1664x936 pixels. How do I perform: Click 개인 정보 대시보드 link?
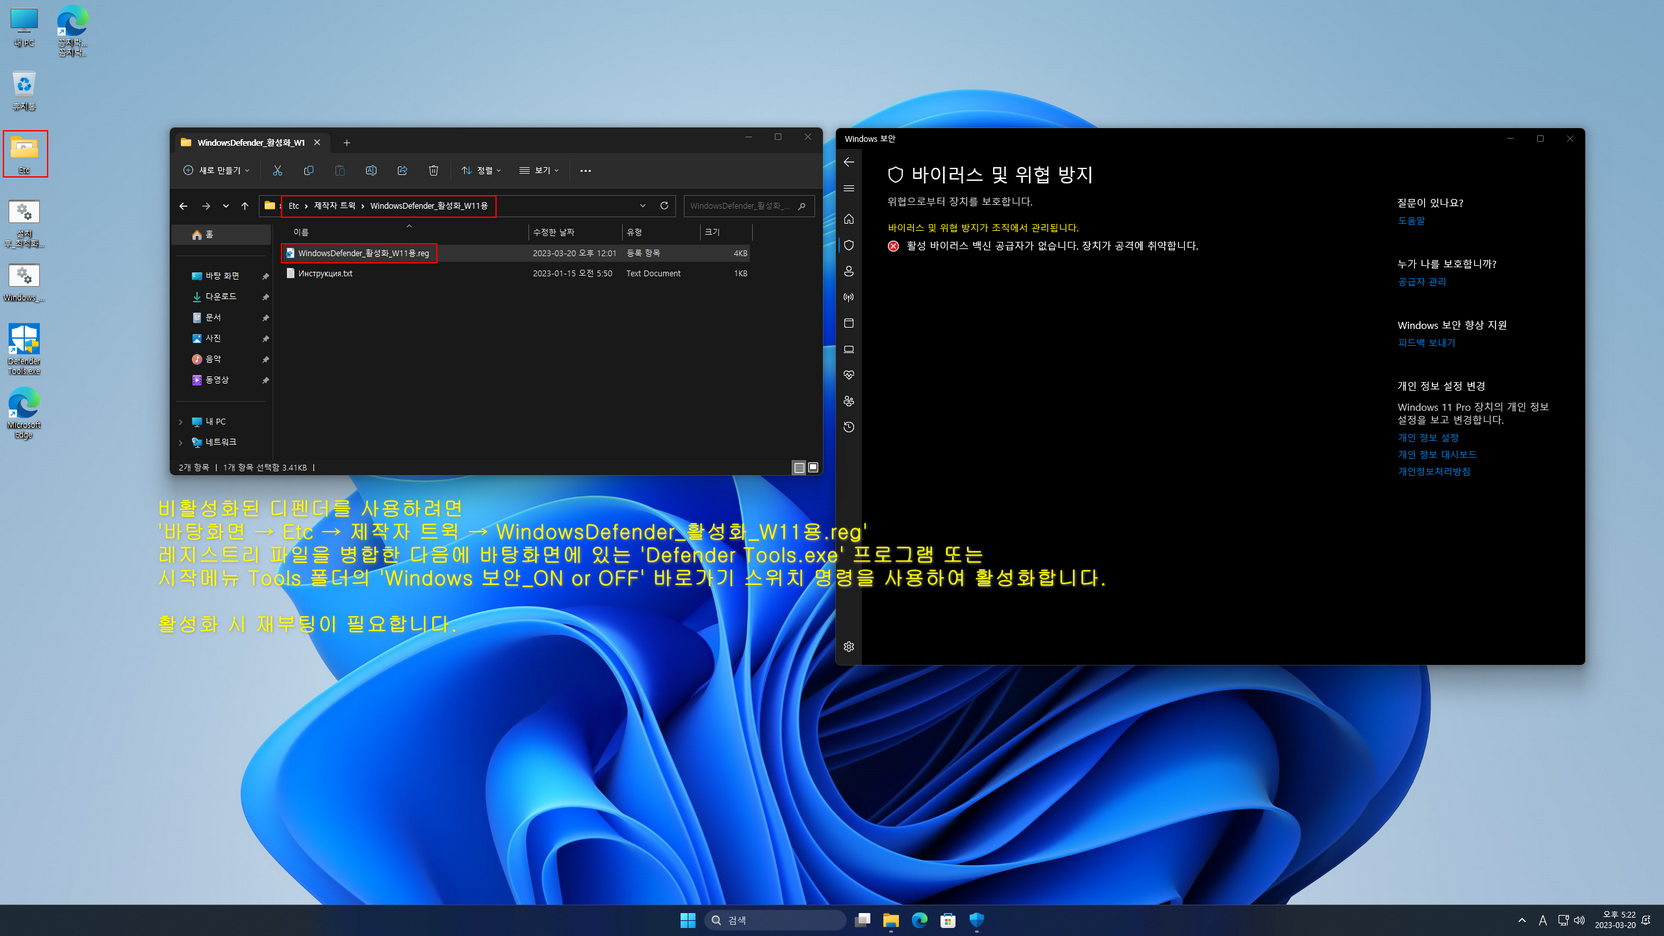tap(1437, 455)
